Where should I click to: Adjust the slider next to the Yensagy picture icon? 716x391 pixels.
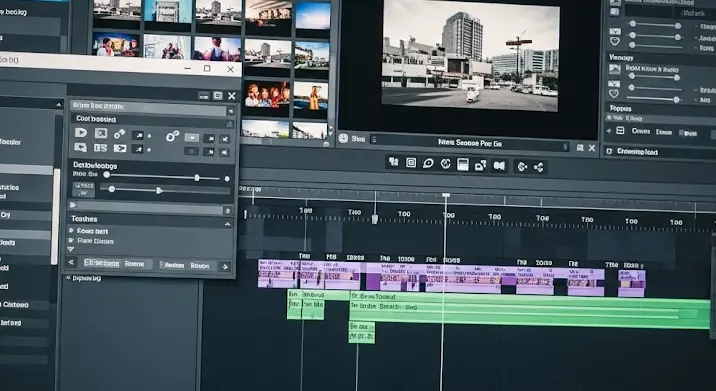click(x=654, y=77)
